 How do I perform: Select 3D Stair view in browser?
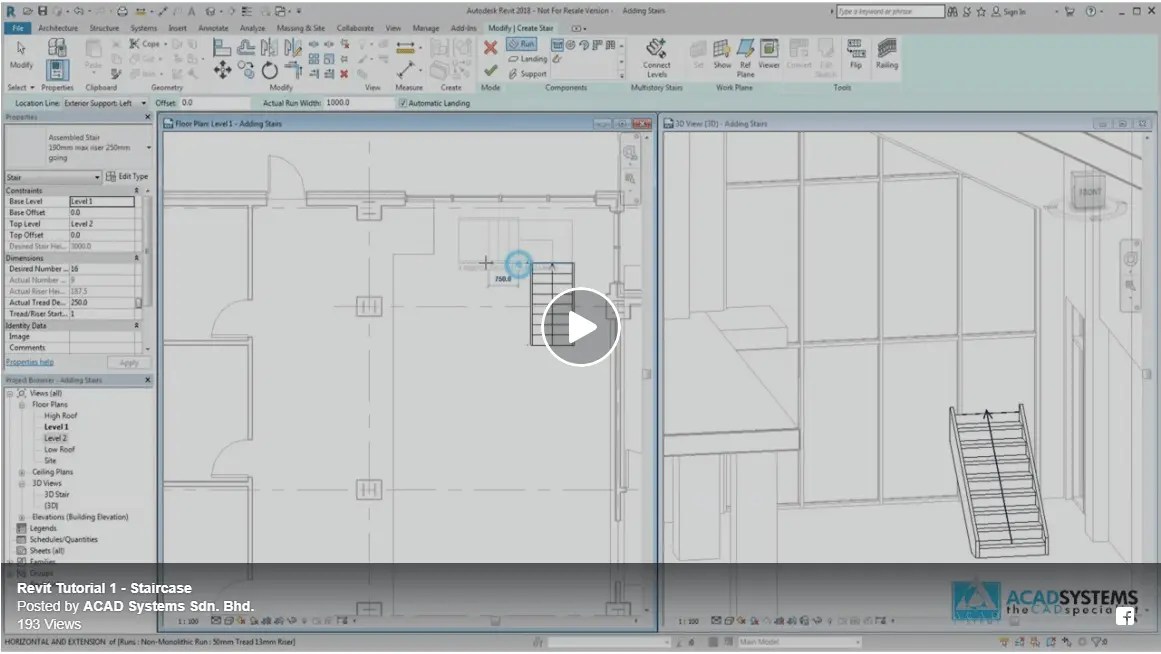tap(56, 494)
